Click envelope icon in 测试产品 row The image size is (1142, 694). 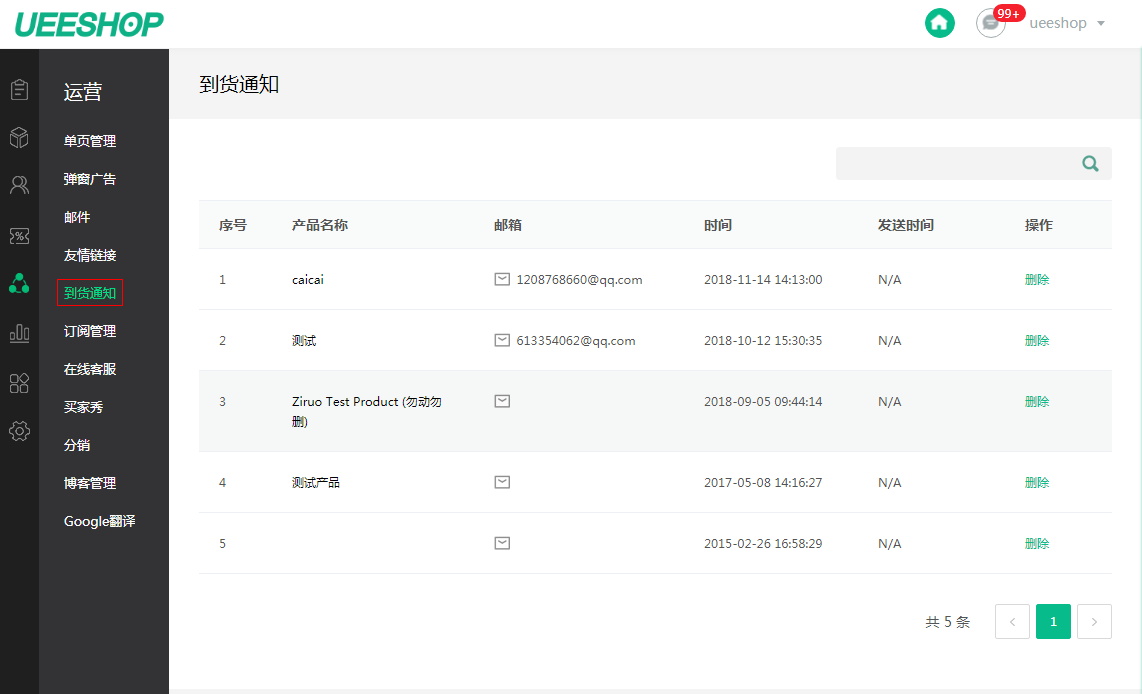[502, 482]
